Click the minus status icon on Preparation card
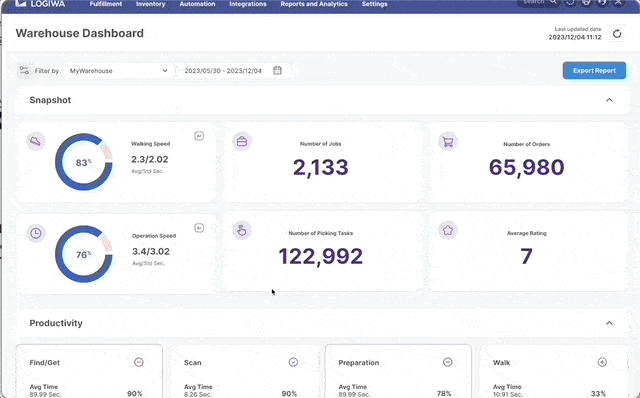This screenshot has height=398, width=640. point(448,362)
